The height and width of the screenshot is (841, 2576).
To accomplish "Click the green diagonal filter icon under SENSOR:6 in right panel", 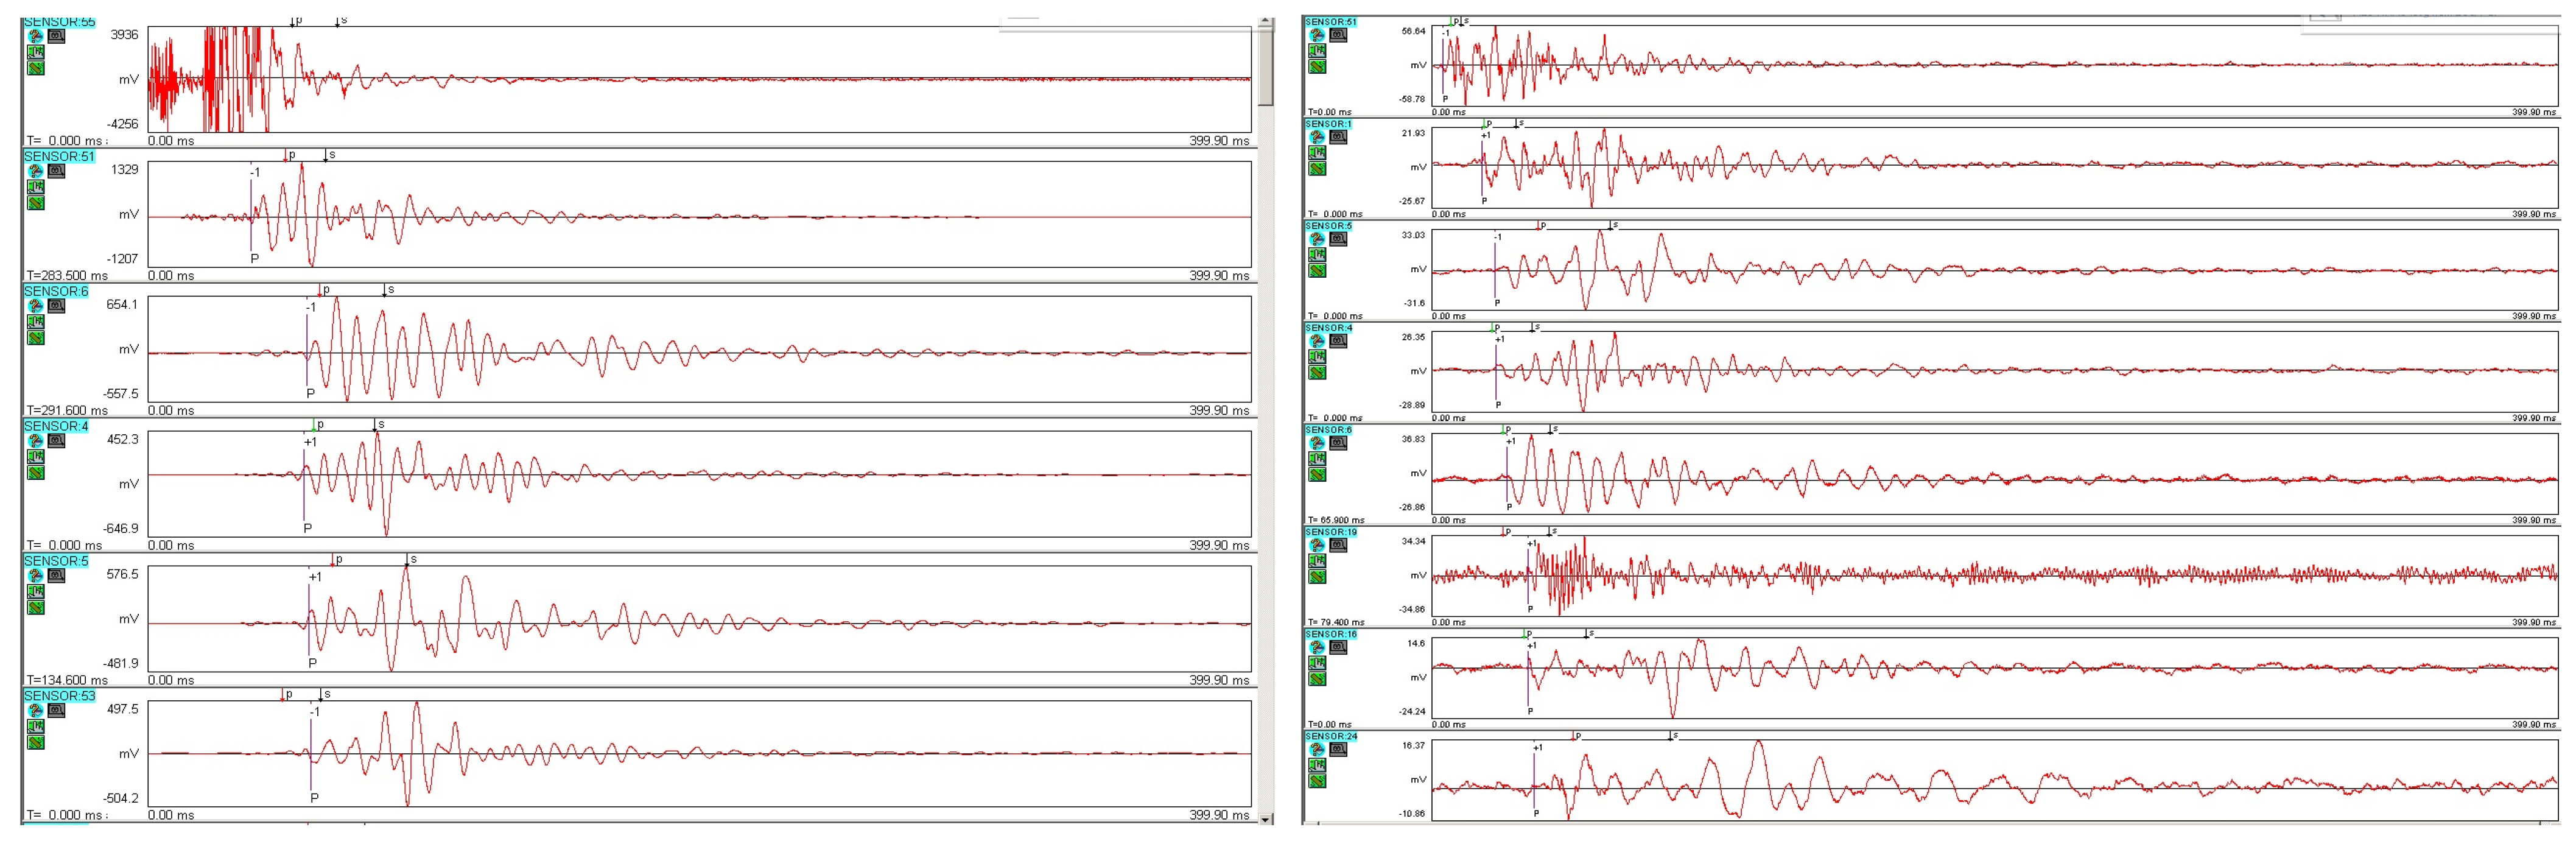I will [x=1317, y=475].
